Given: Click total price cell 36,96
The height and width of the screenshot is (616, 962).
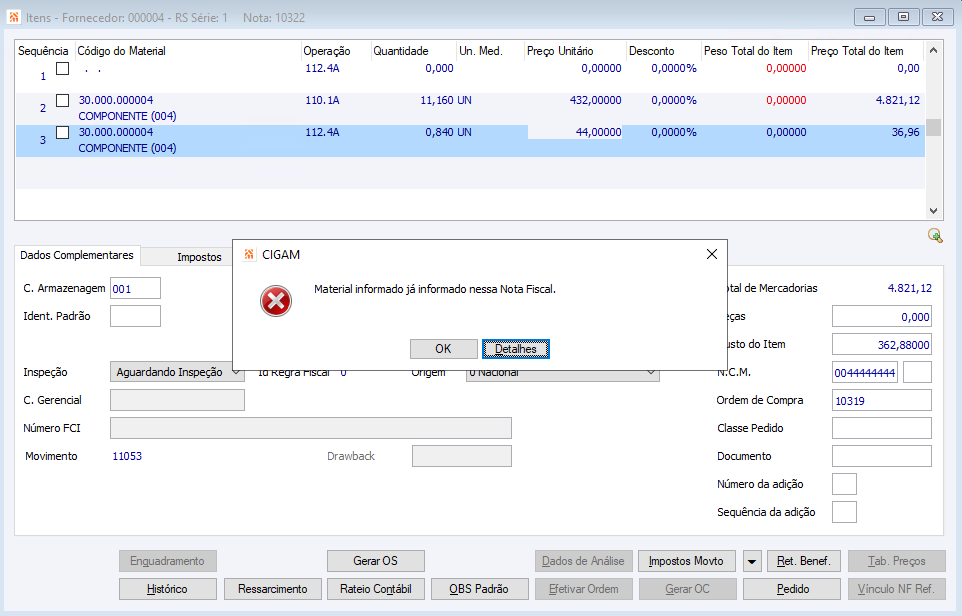Looking at the screenshot, I should [x=906, y=133].
